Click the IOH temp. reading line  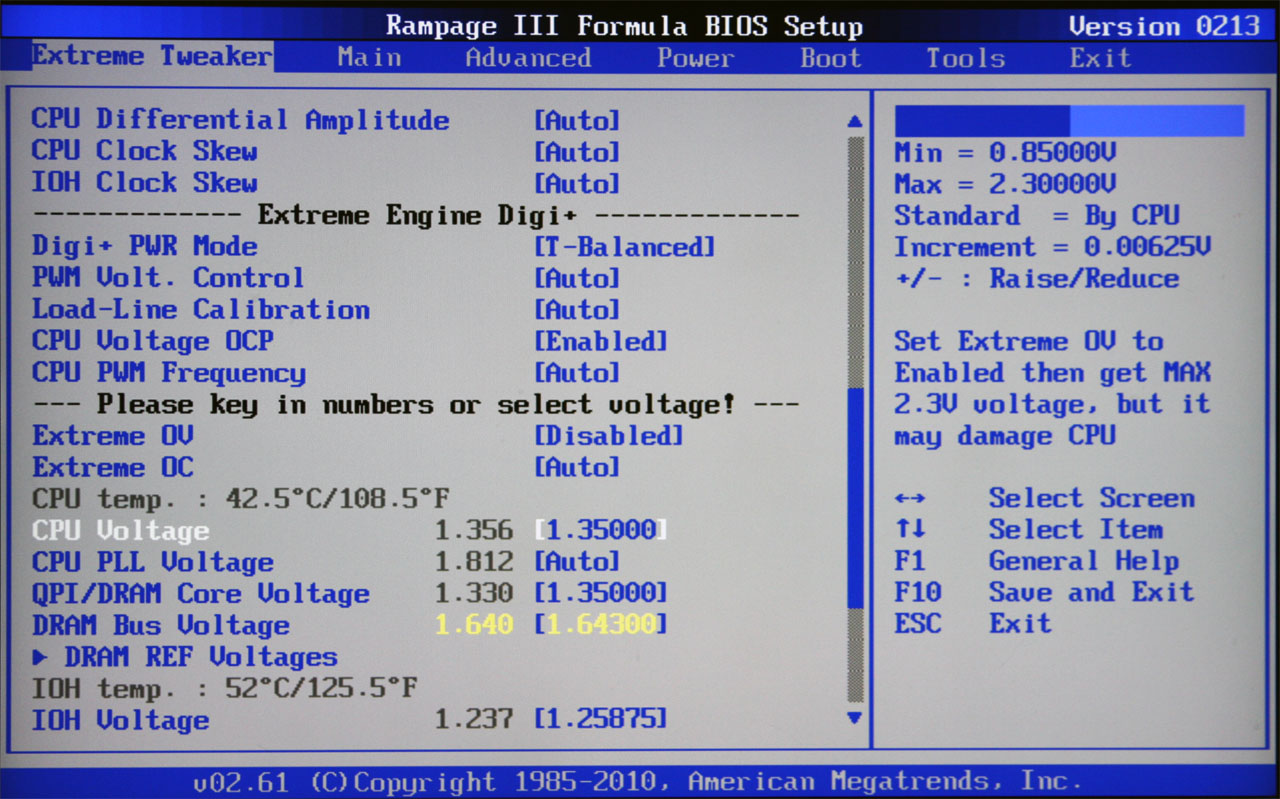(x=225, y=688)
